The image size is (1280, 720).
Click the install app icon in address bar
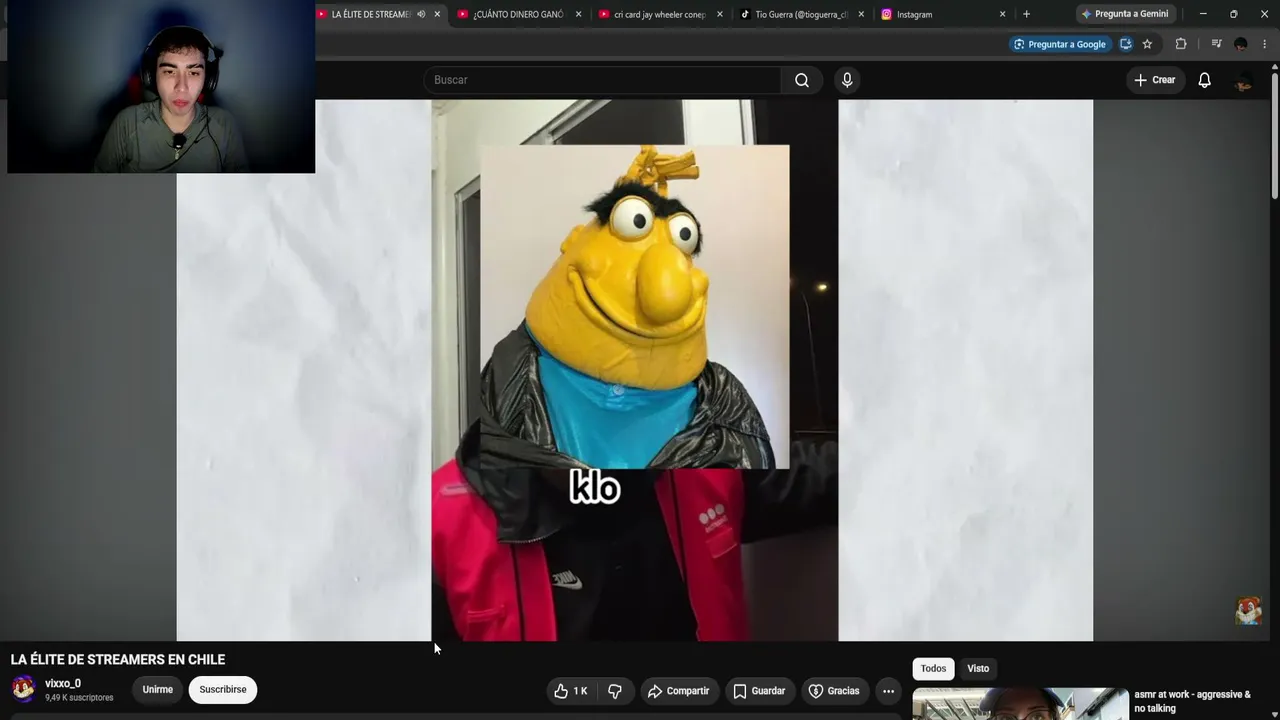[1125, 44]
